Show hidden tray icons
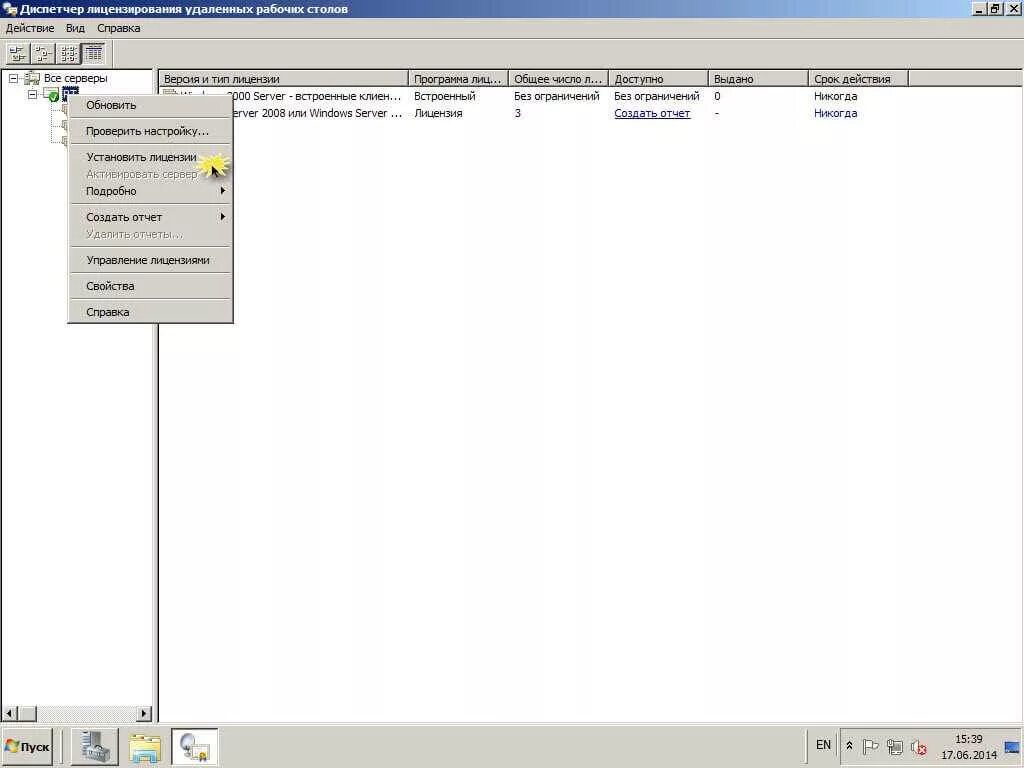The image size is (1024, 768). [x=849, y=745]
